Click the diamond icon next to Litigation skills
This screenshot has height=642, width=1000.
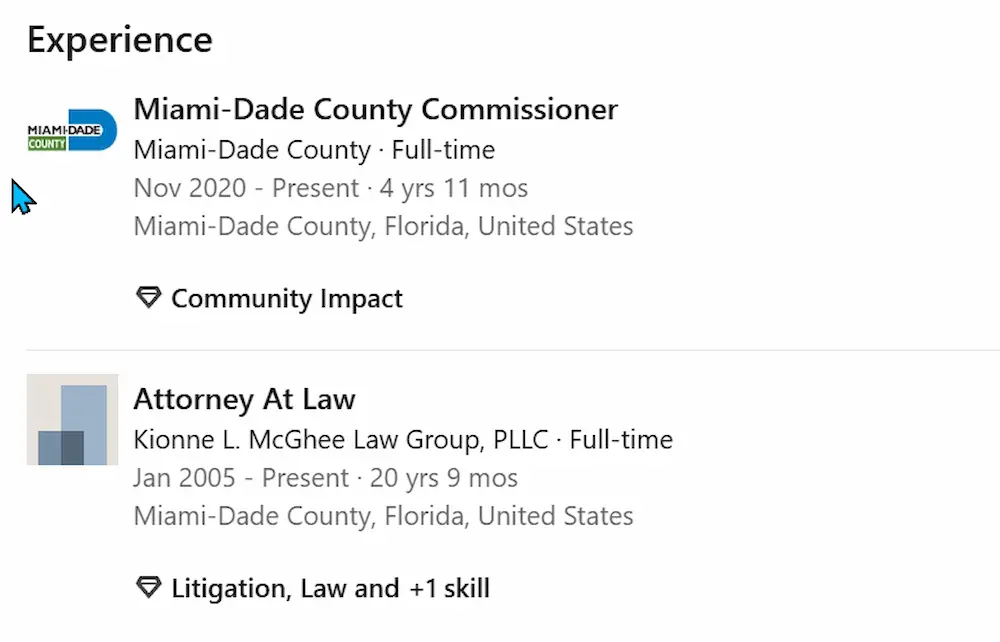(x=147, y=587)
